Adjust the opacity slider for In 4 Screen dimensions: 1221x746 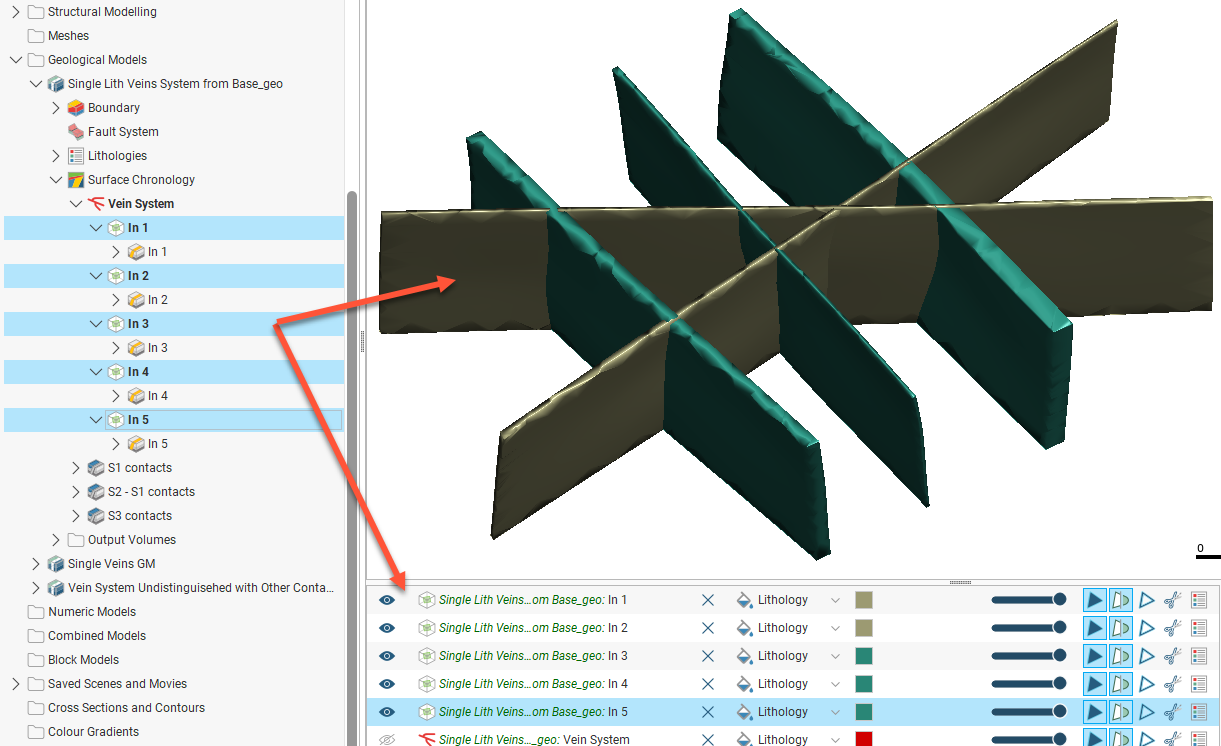[1028, 684]
